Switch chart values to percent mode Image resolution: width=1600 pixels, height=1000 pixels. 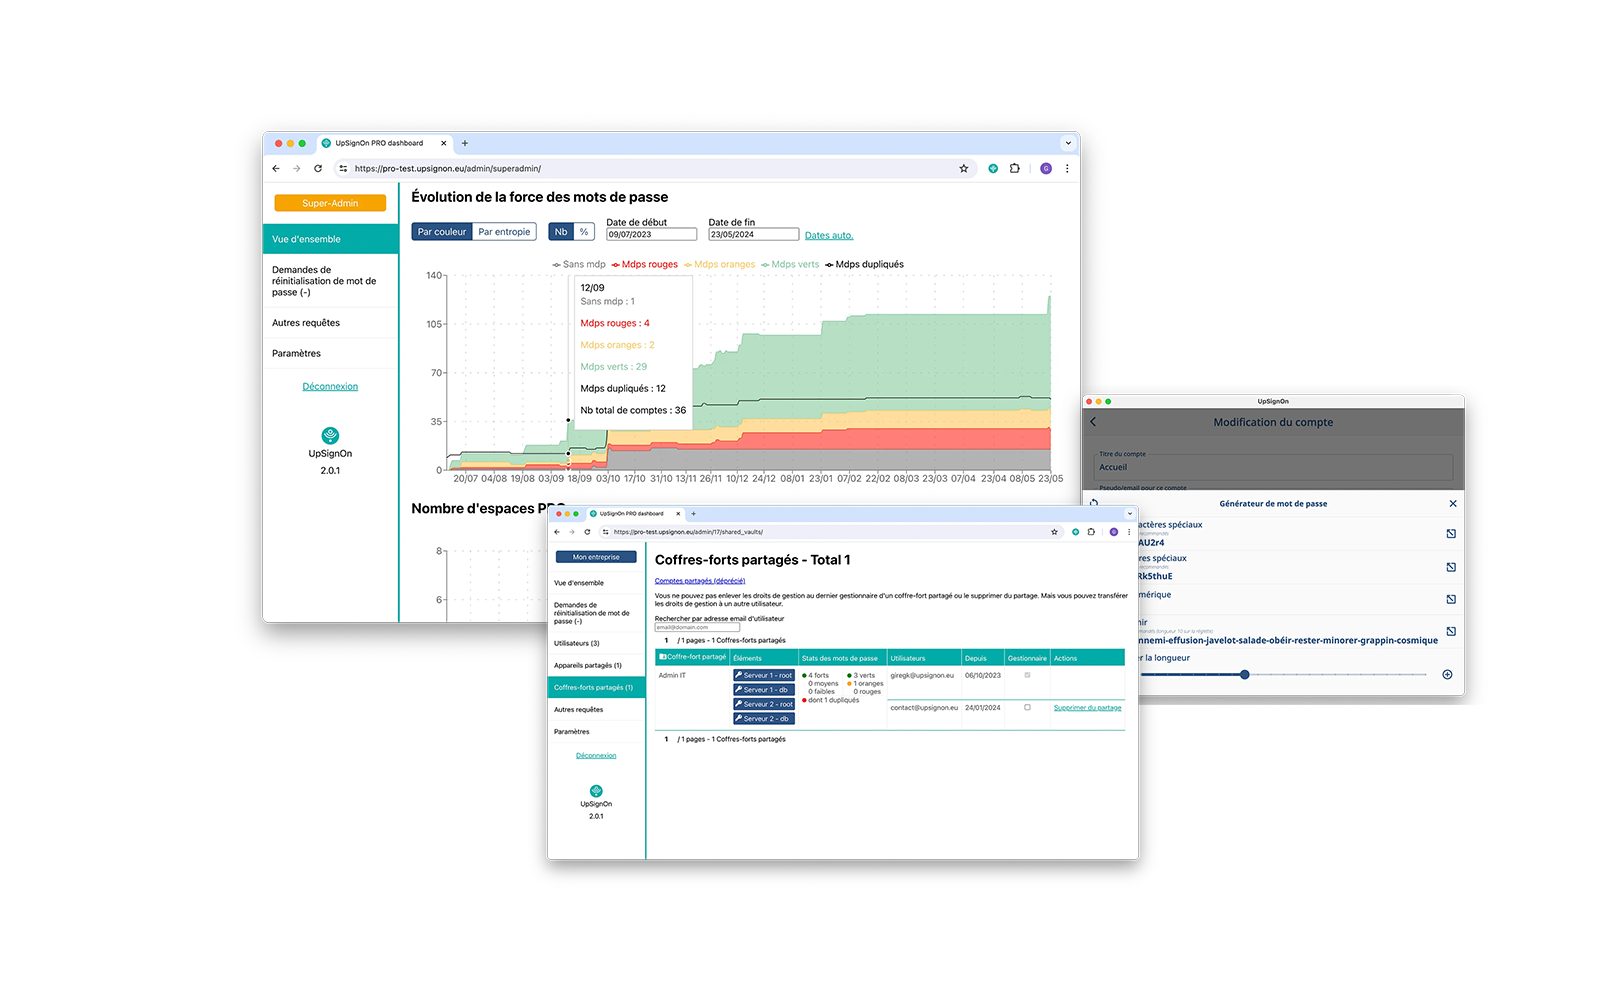(x=584, y=232)
